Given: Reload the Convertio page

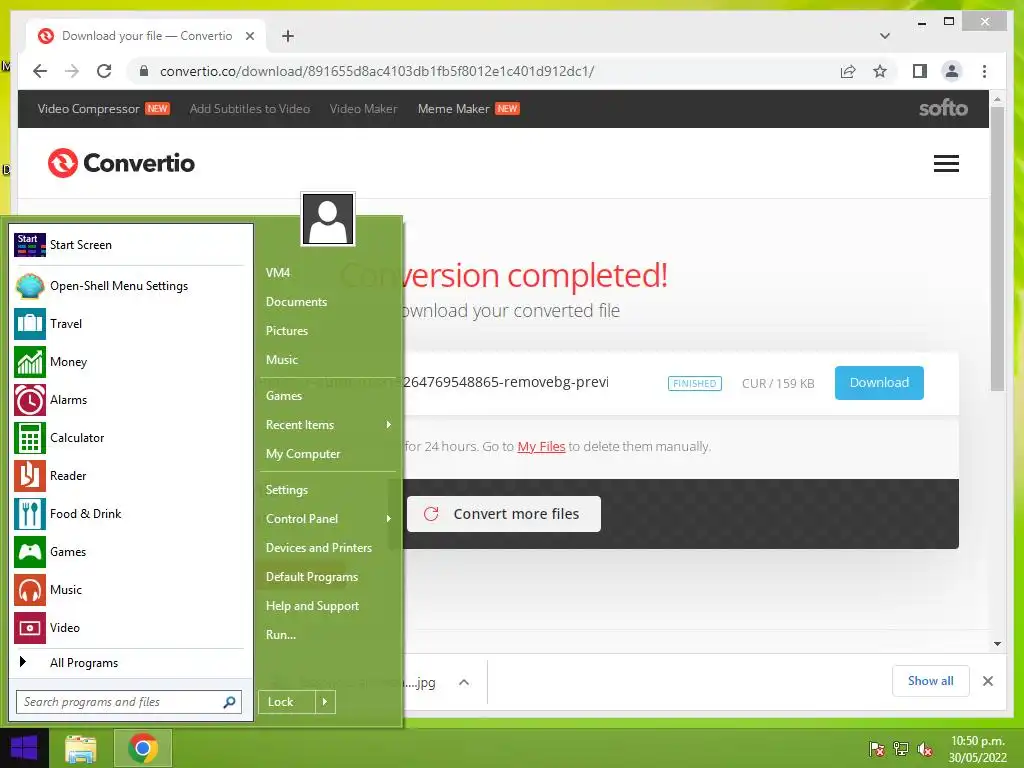Looking at the screenshot, I should pyautogui.click(x=104, y=71).
